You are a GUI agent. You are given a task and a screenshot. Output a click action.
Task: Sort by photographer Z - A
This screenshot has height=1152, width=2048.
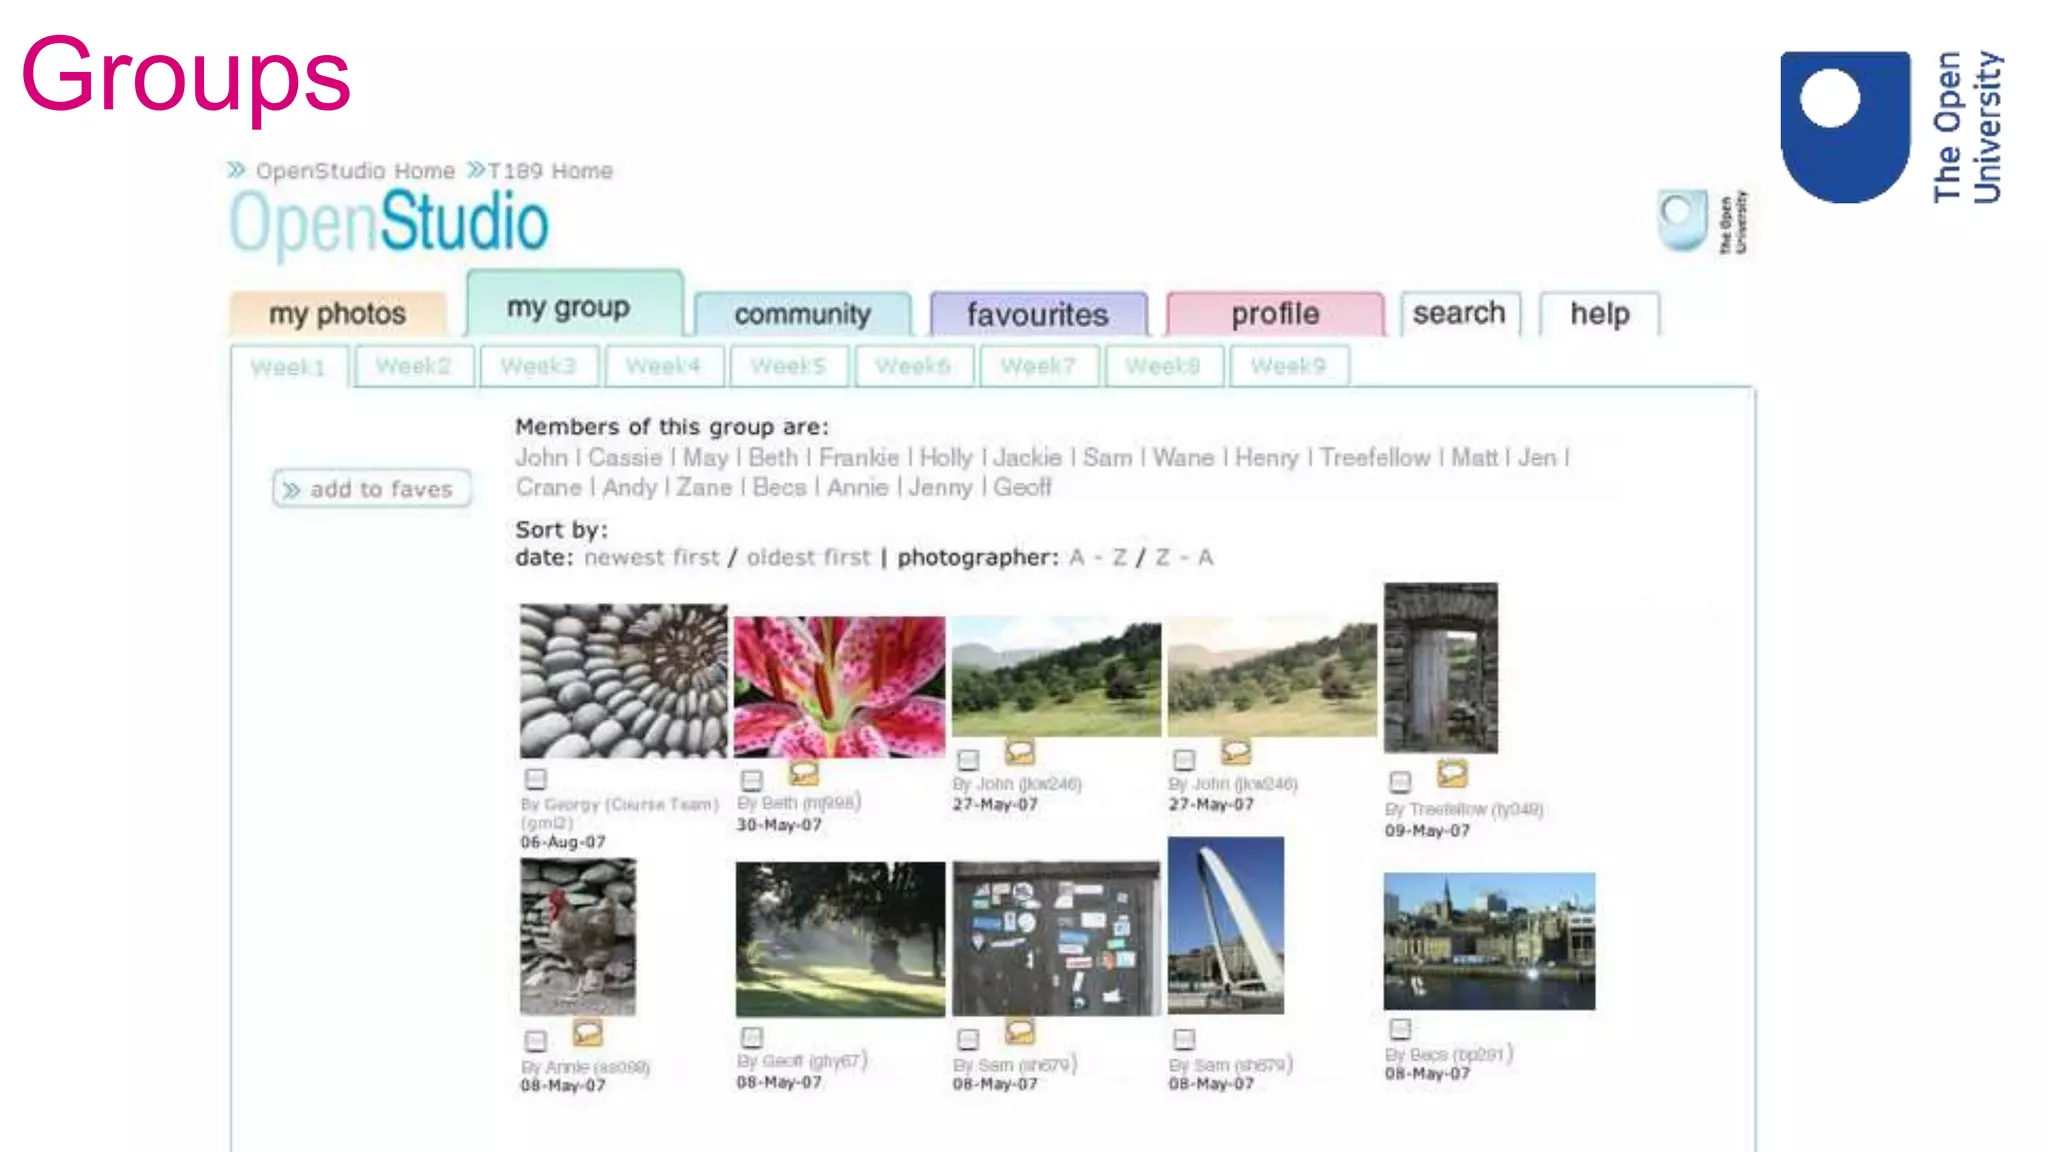tap(1183, 558)
